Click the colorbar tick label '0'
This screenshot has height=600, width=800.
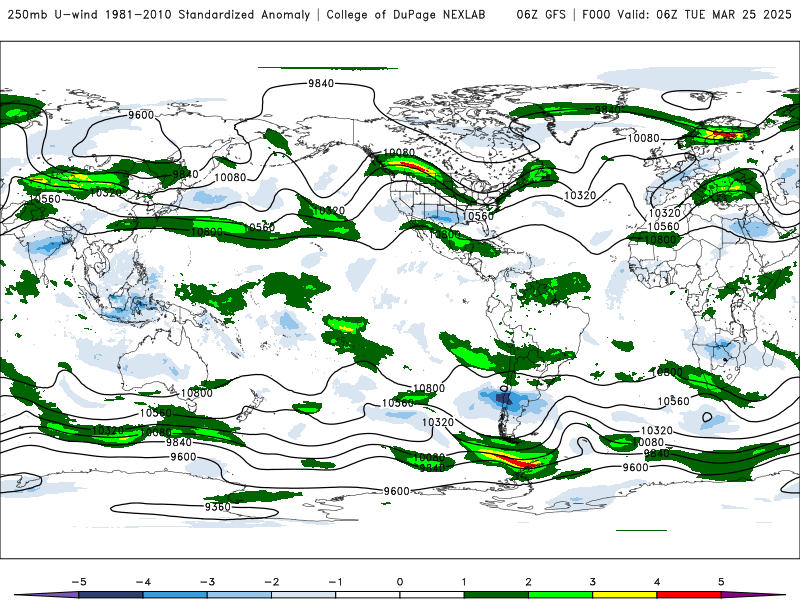(400, 582)
